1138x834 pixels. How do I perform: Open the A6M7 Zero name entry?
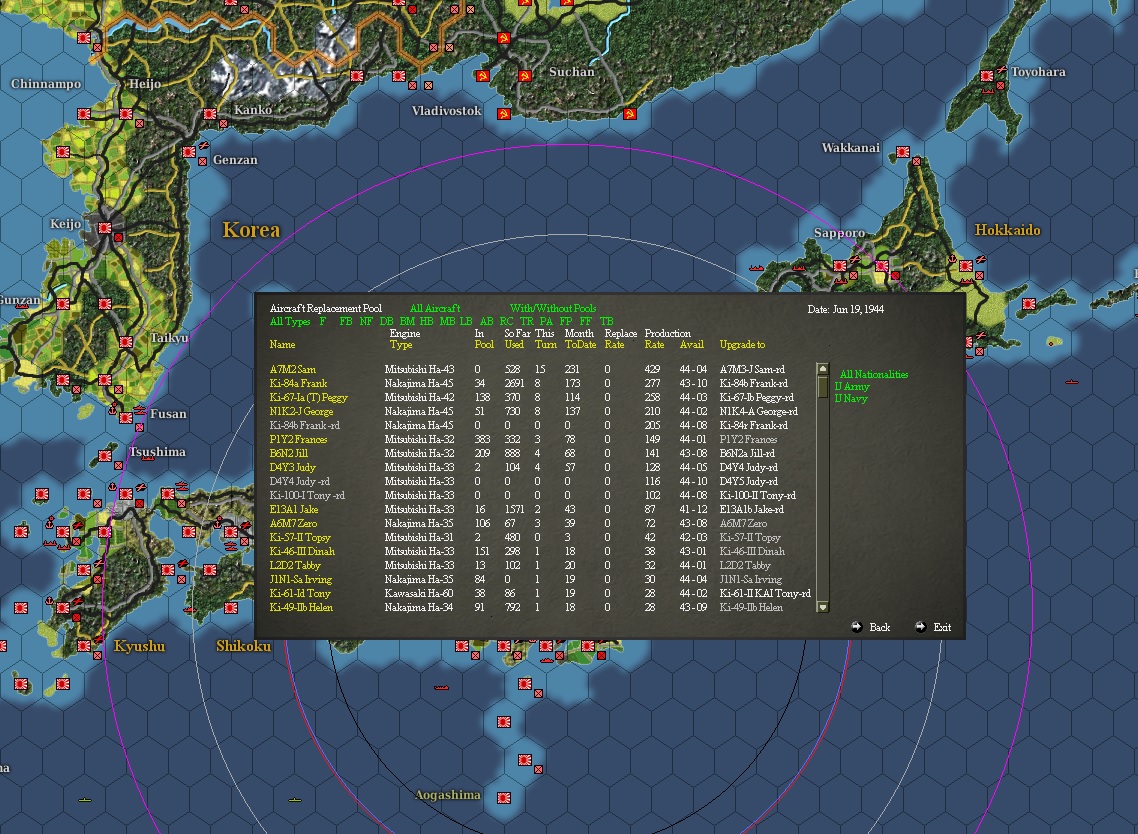click(293, 523)
